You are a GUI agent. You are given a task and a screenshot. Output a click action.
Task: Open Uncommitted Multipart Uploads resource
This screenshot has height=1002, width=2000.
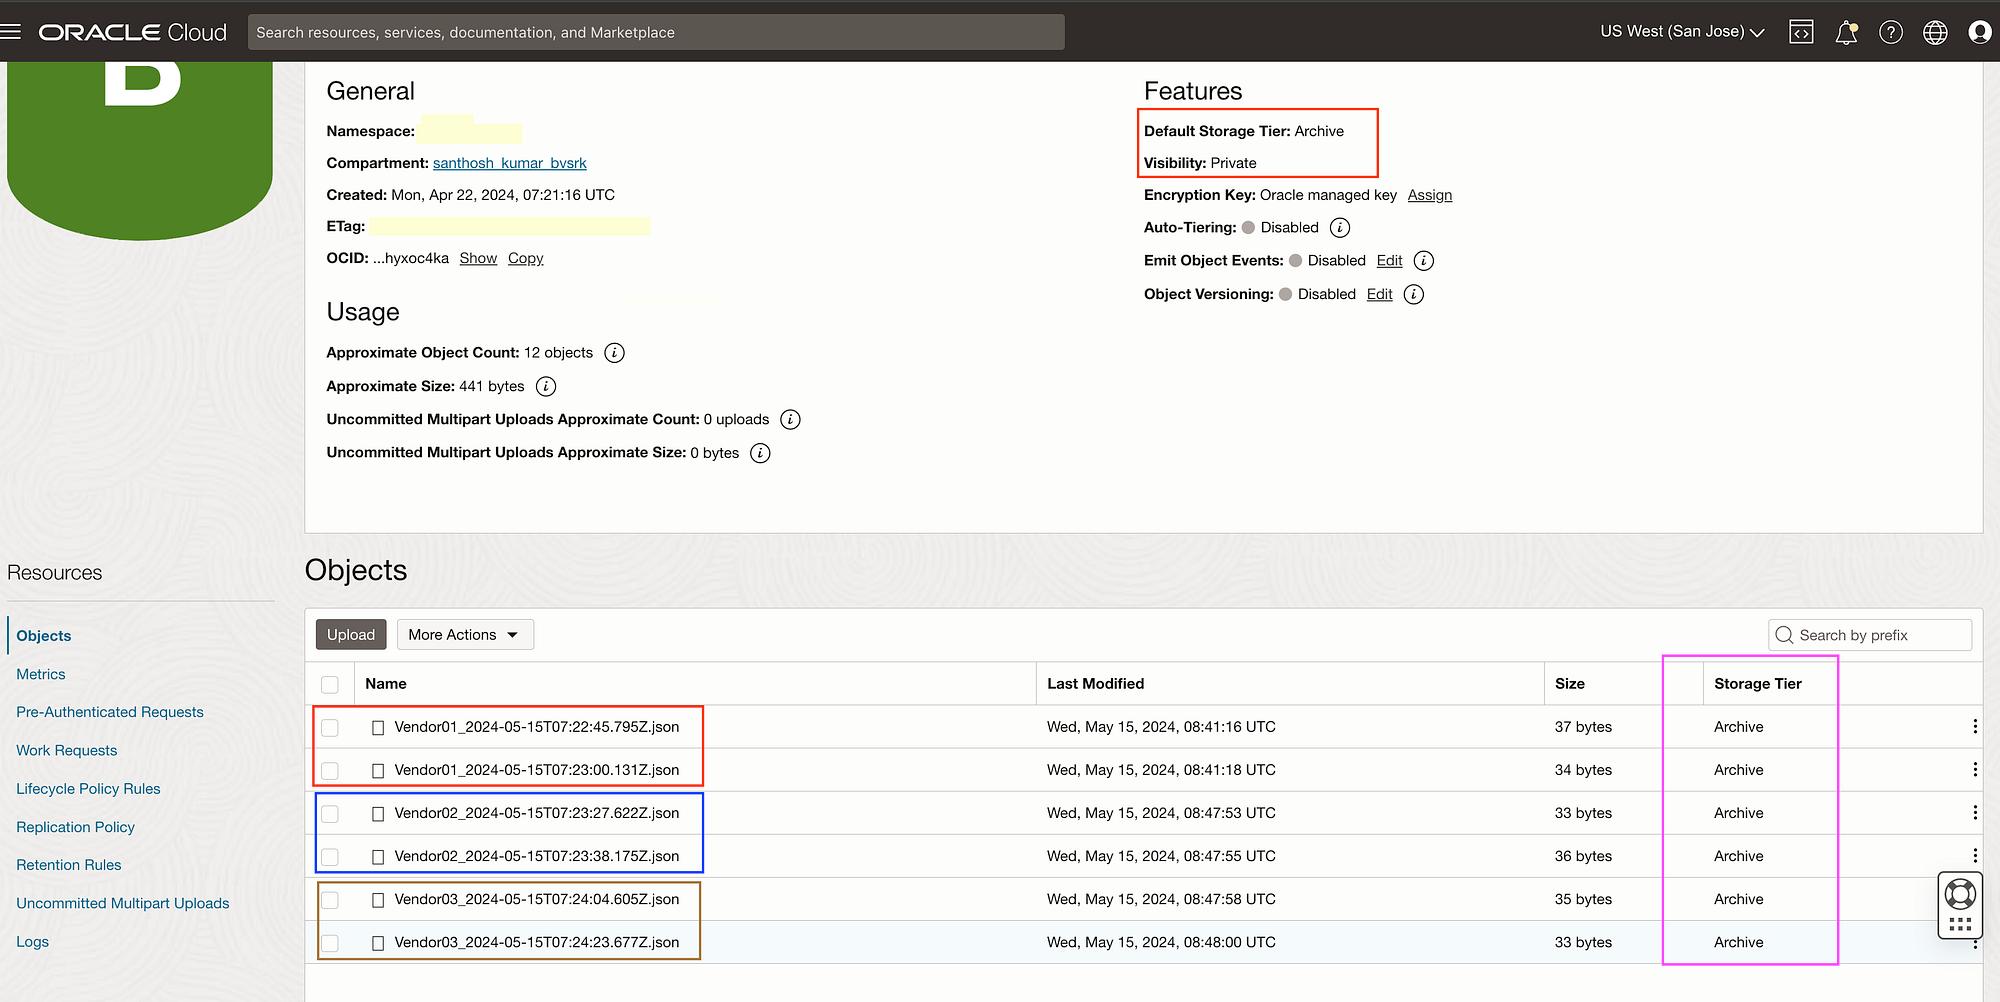pos(123,903)
